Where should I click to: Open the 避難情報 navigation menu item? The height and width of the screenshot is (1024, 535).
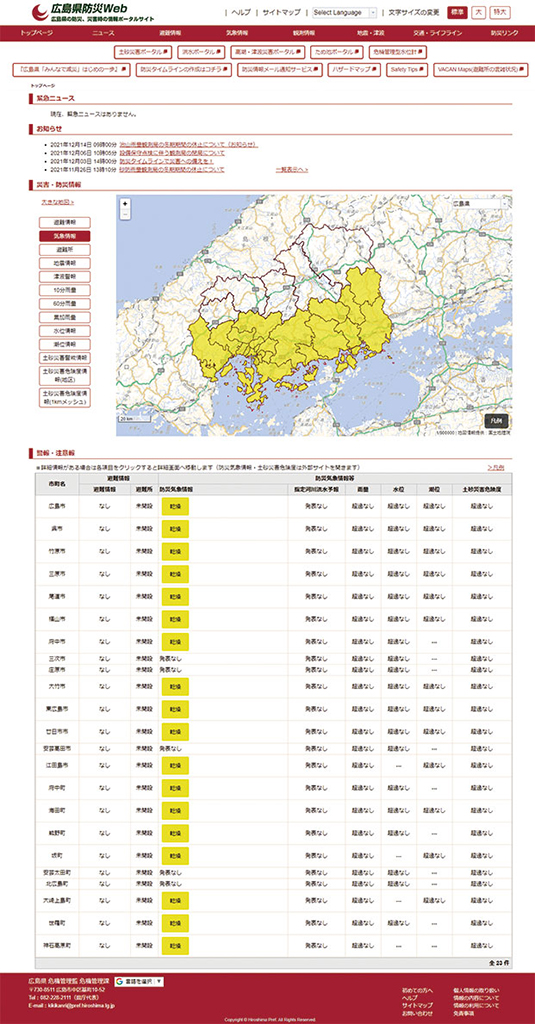point(170,33)
